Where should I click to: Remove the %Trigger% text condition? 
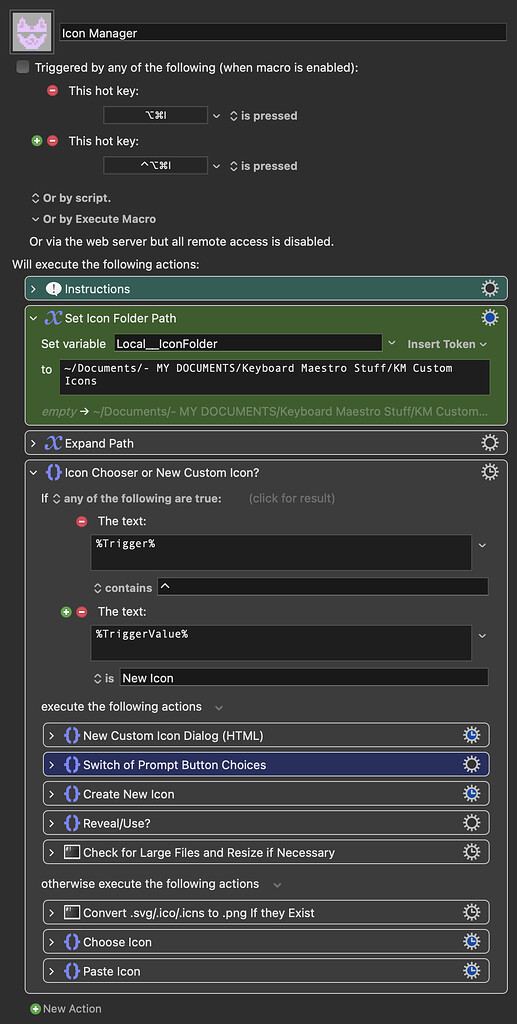pyautogui.click(x=82, y=521)
